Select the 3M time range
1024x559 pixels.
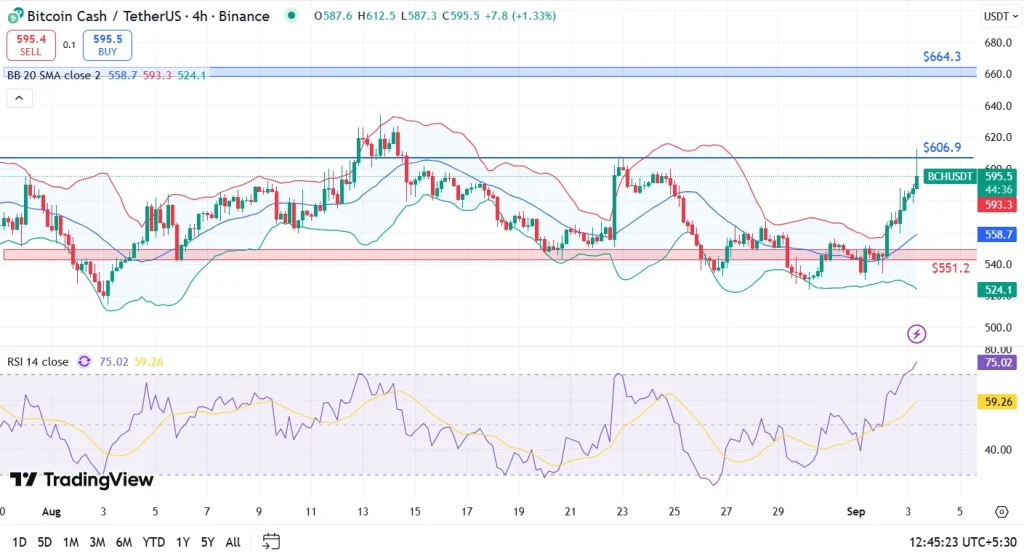(x=97, y=542)
